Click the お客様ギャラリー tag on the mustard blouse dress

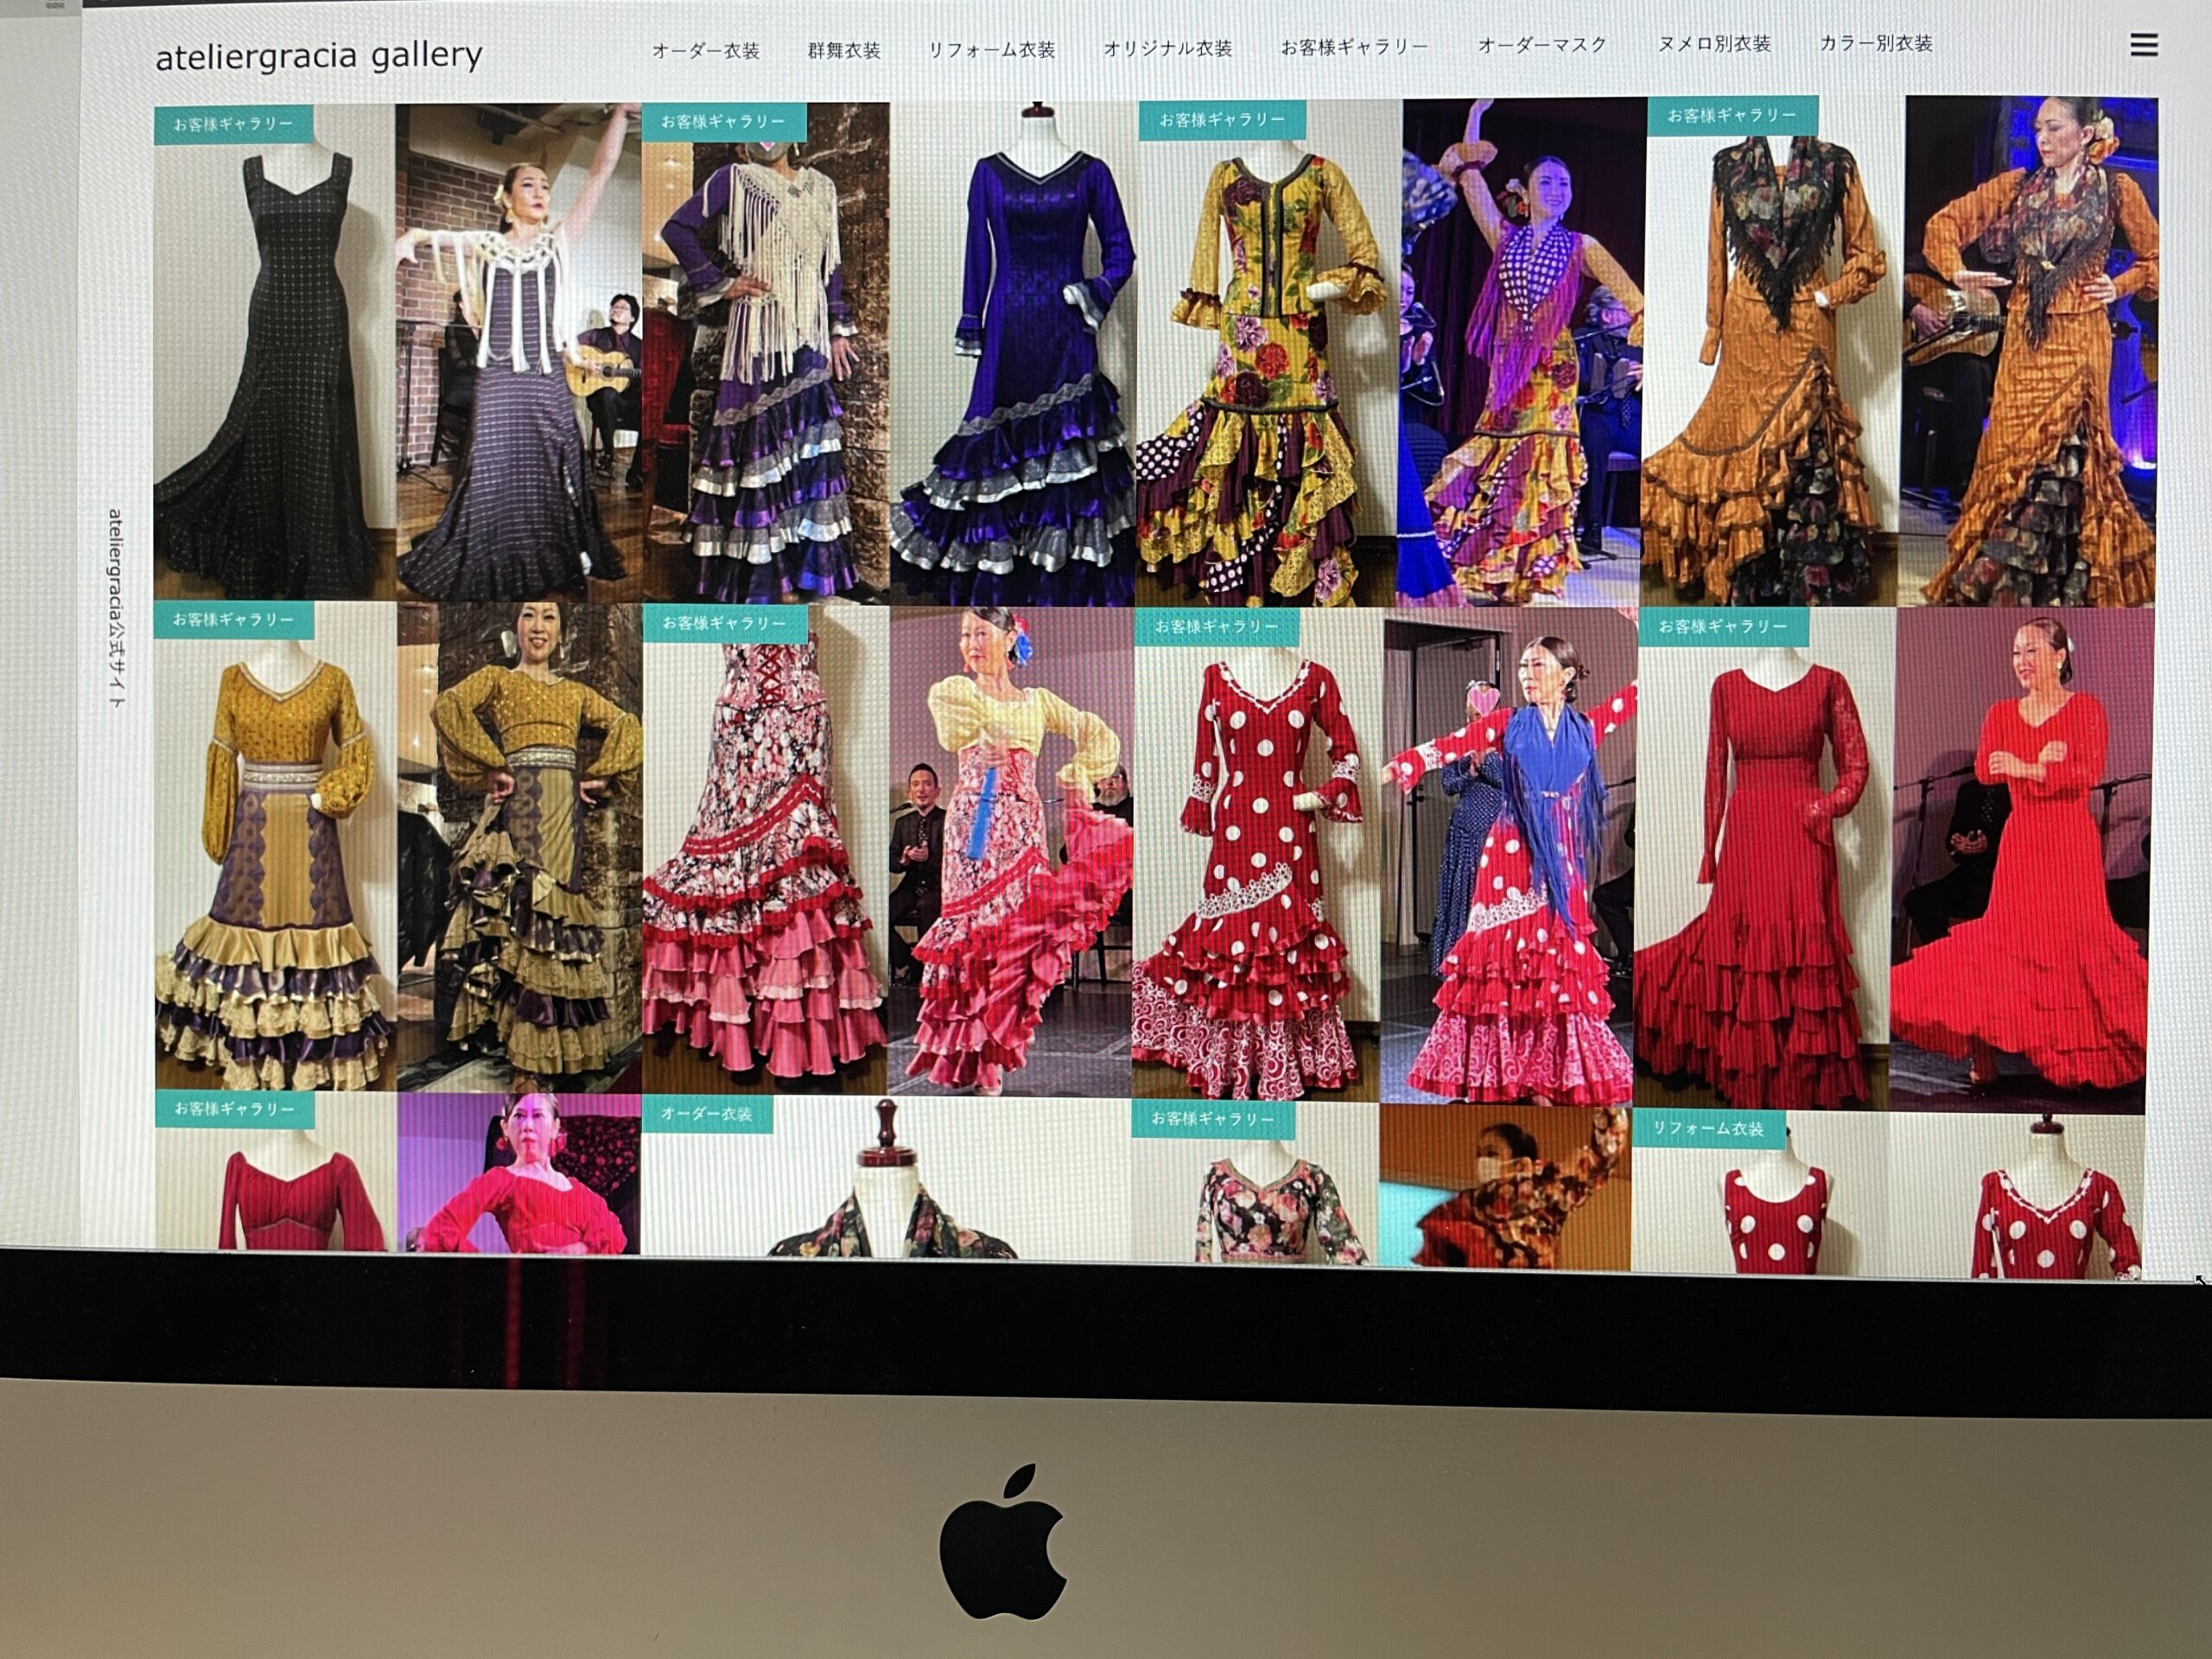[233, 620]
